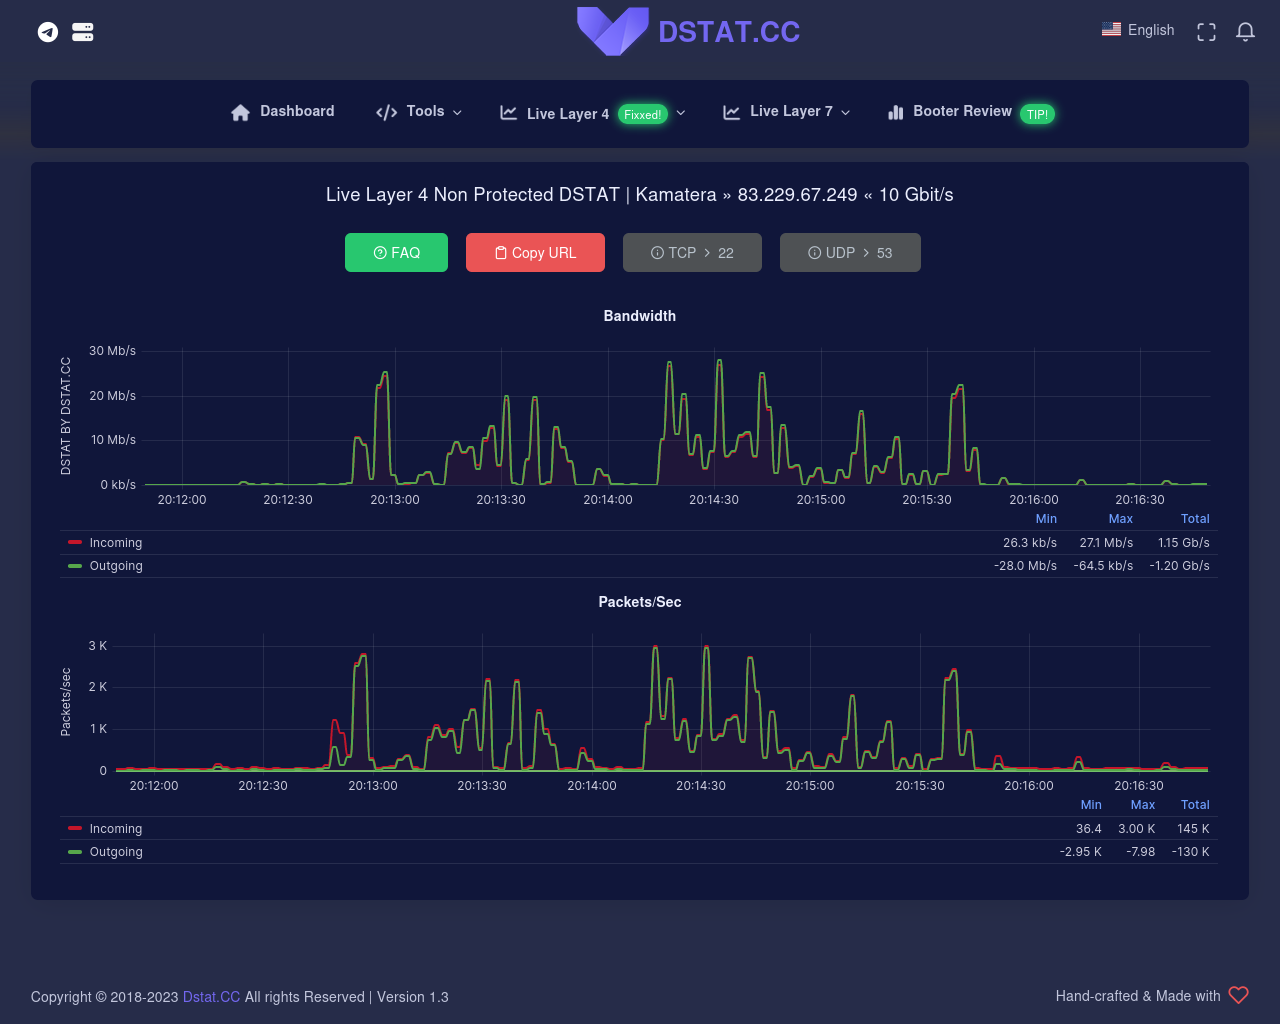
Task: Sort Bandwidth legend by Min
Action: [1046, 519]
